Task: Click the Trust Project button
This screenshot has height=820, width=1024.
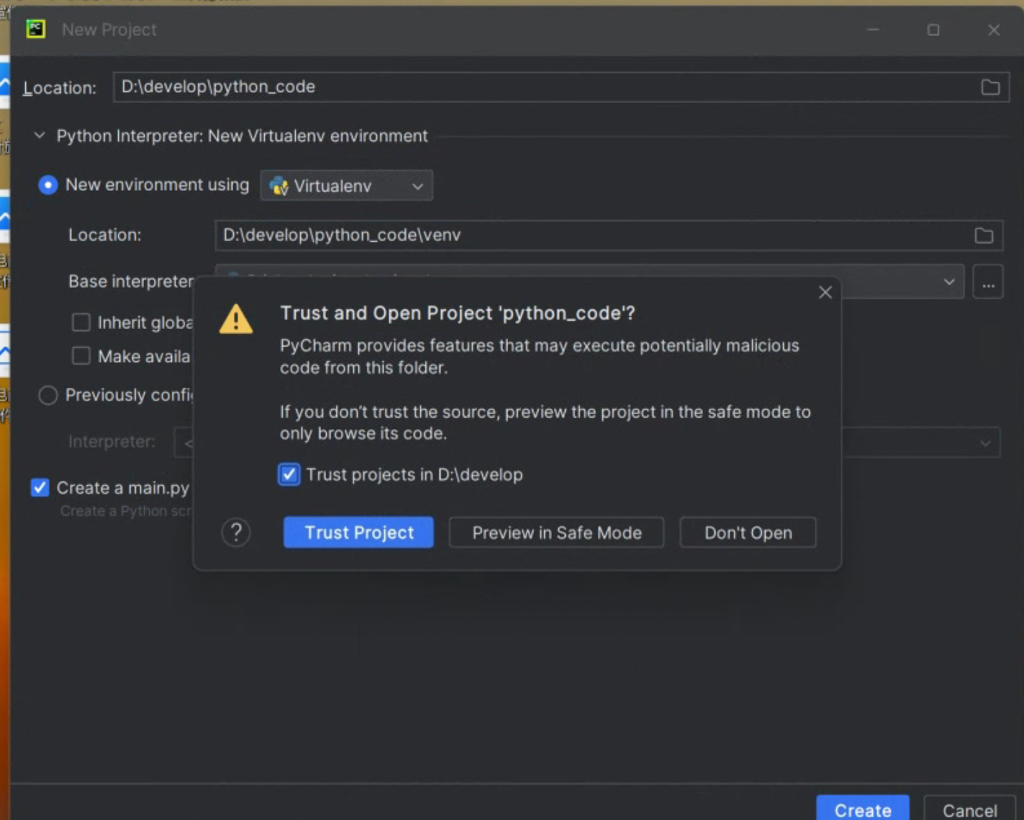Action: point(358,533)
